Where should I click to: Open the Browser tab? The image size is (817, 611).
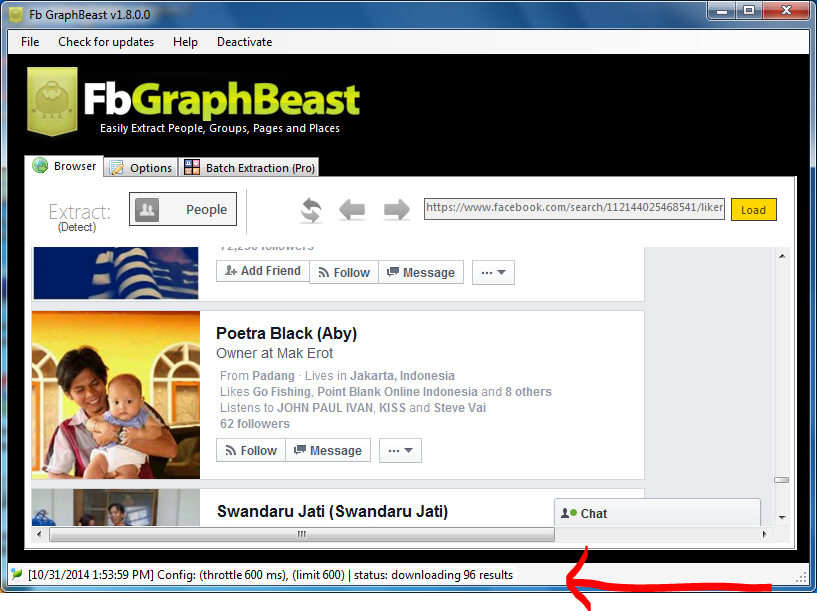[x=64, y=166]
